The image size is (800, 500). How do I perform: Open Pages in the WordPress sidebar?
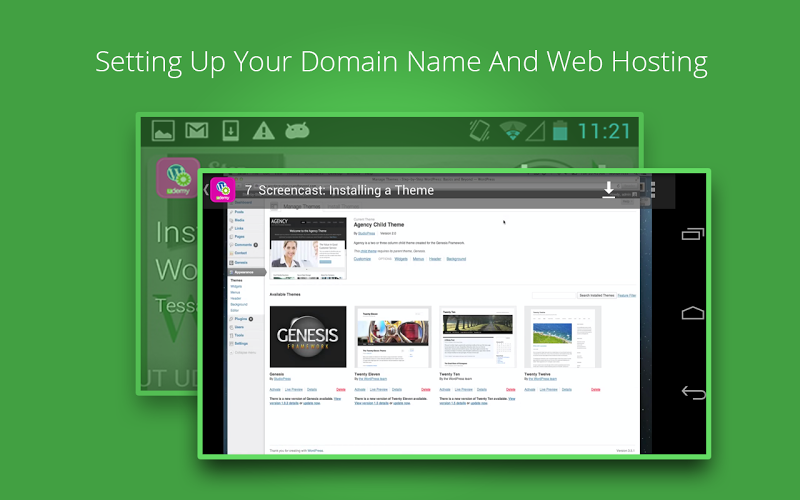click(239, 236)
